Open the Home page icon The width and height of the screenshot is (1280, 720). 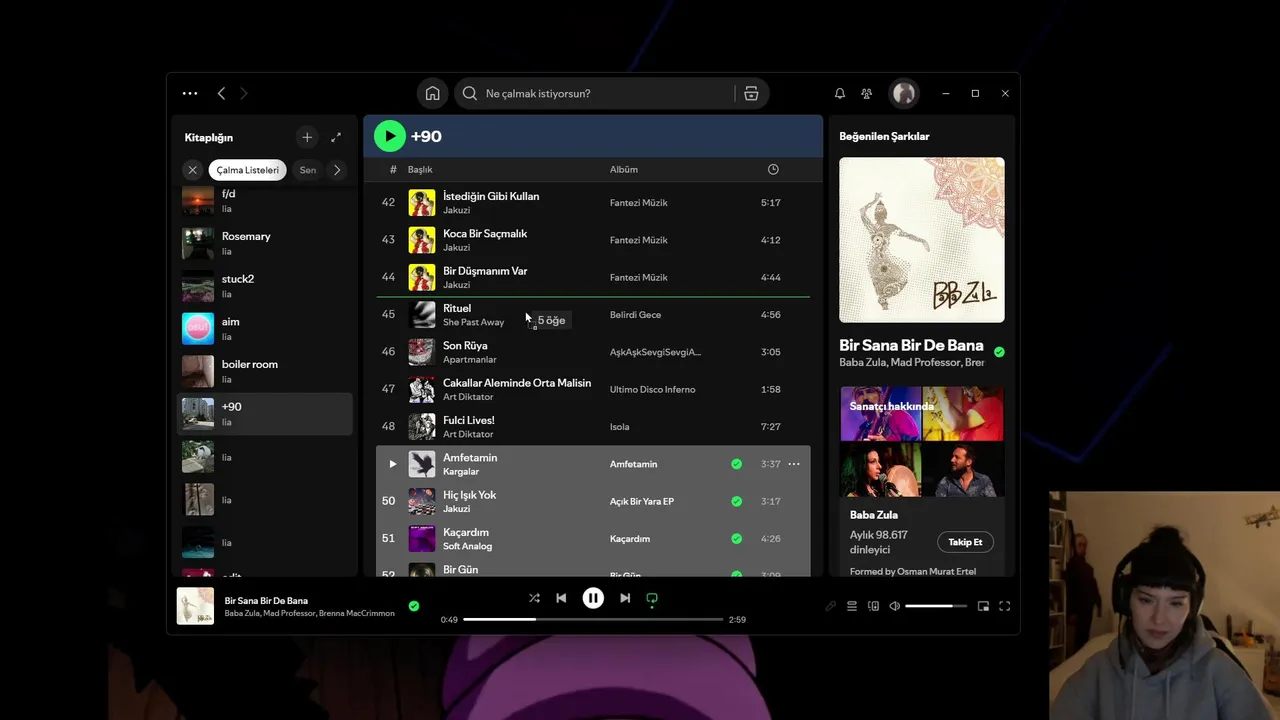click(432, 93)
